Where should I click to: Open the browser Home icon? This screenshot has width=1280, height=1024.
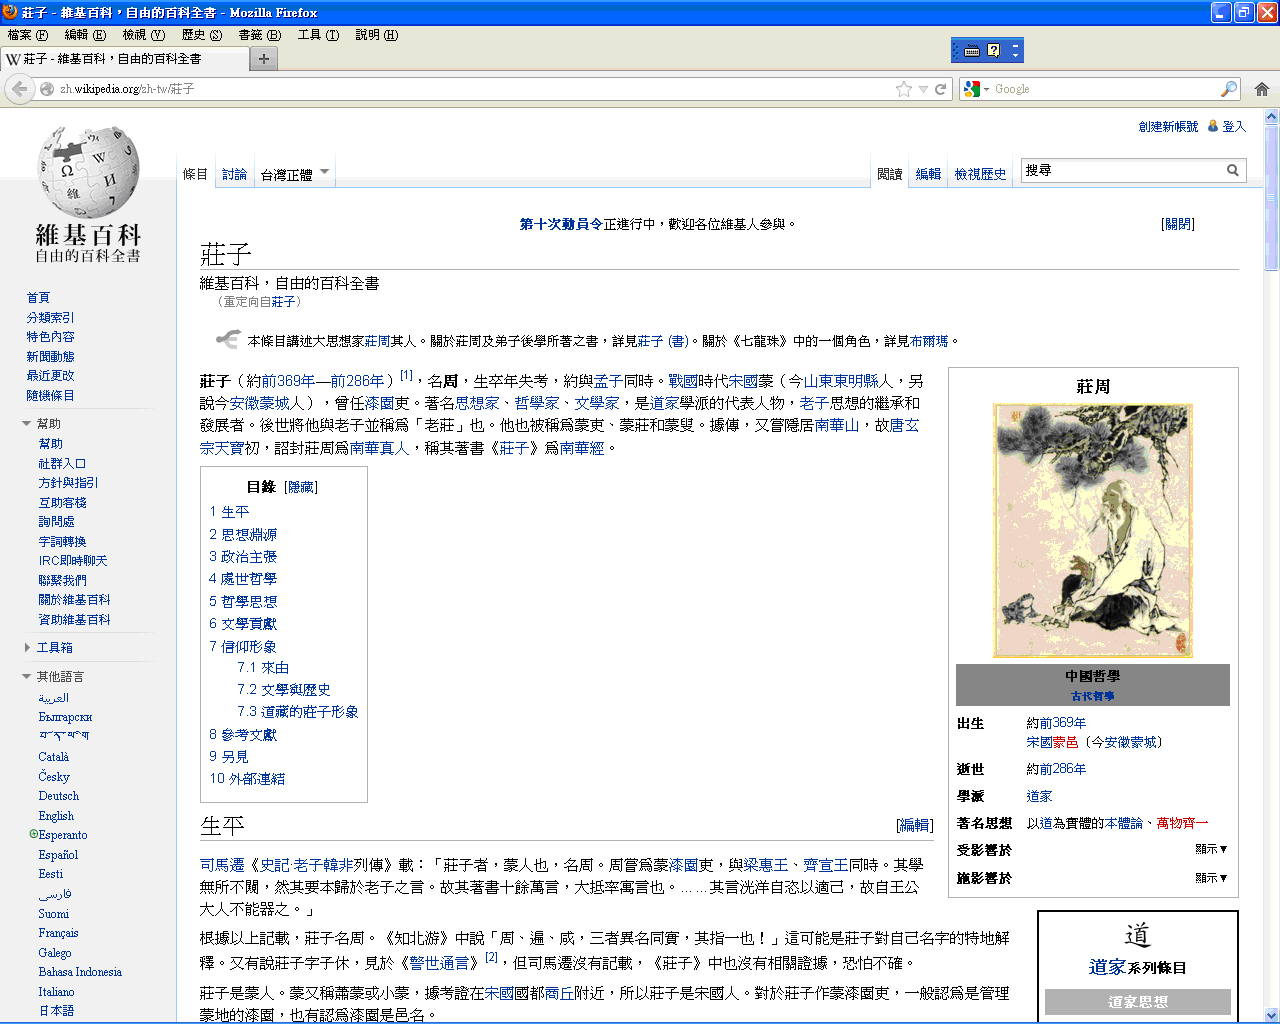1262,89
